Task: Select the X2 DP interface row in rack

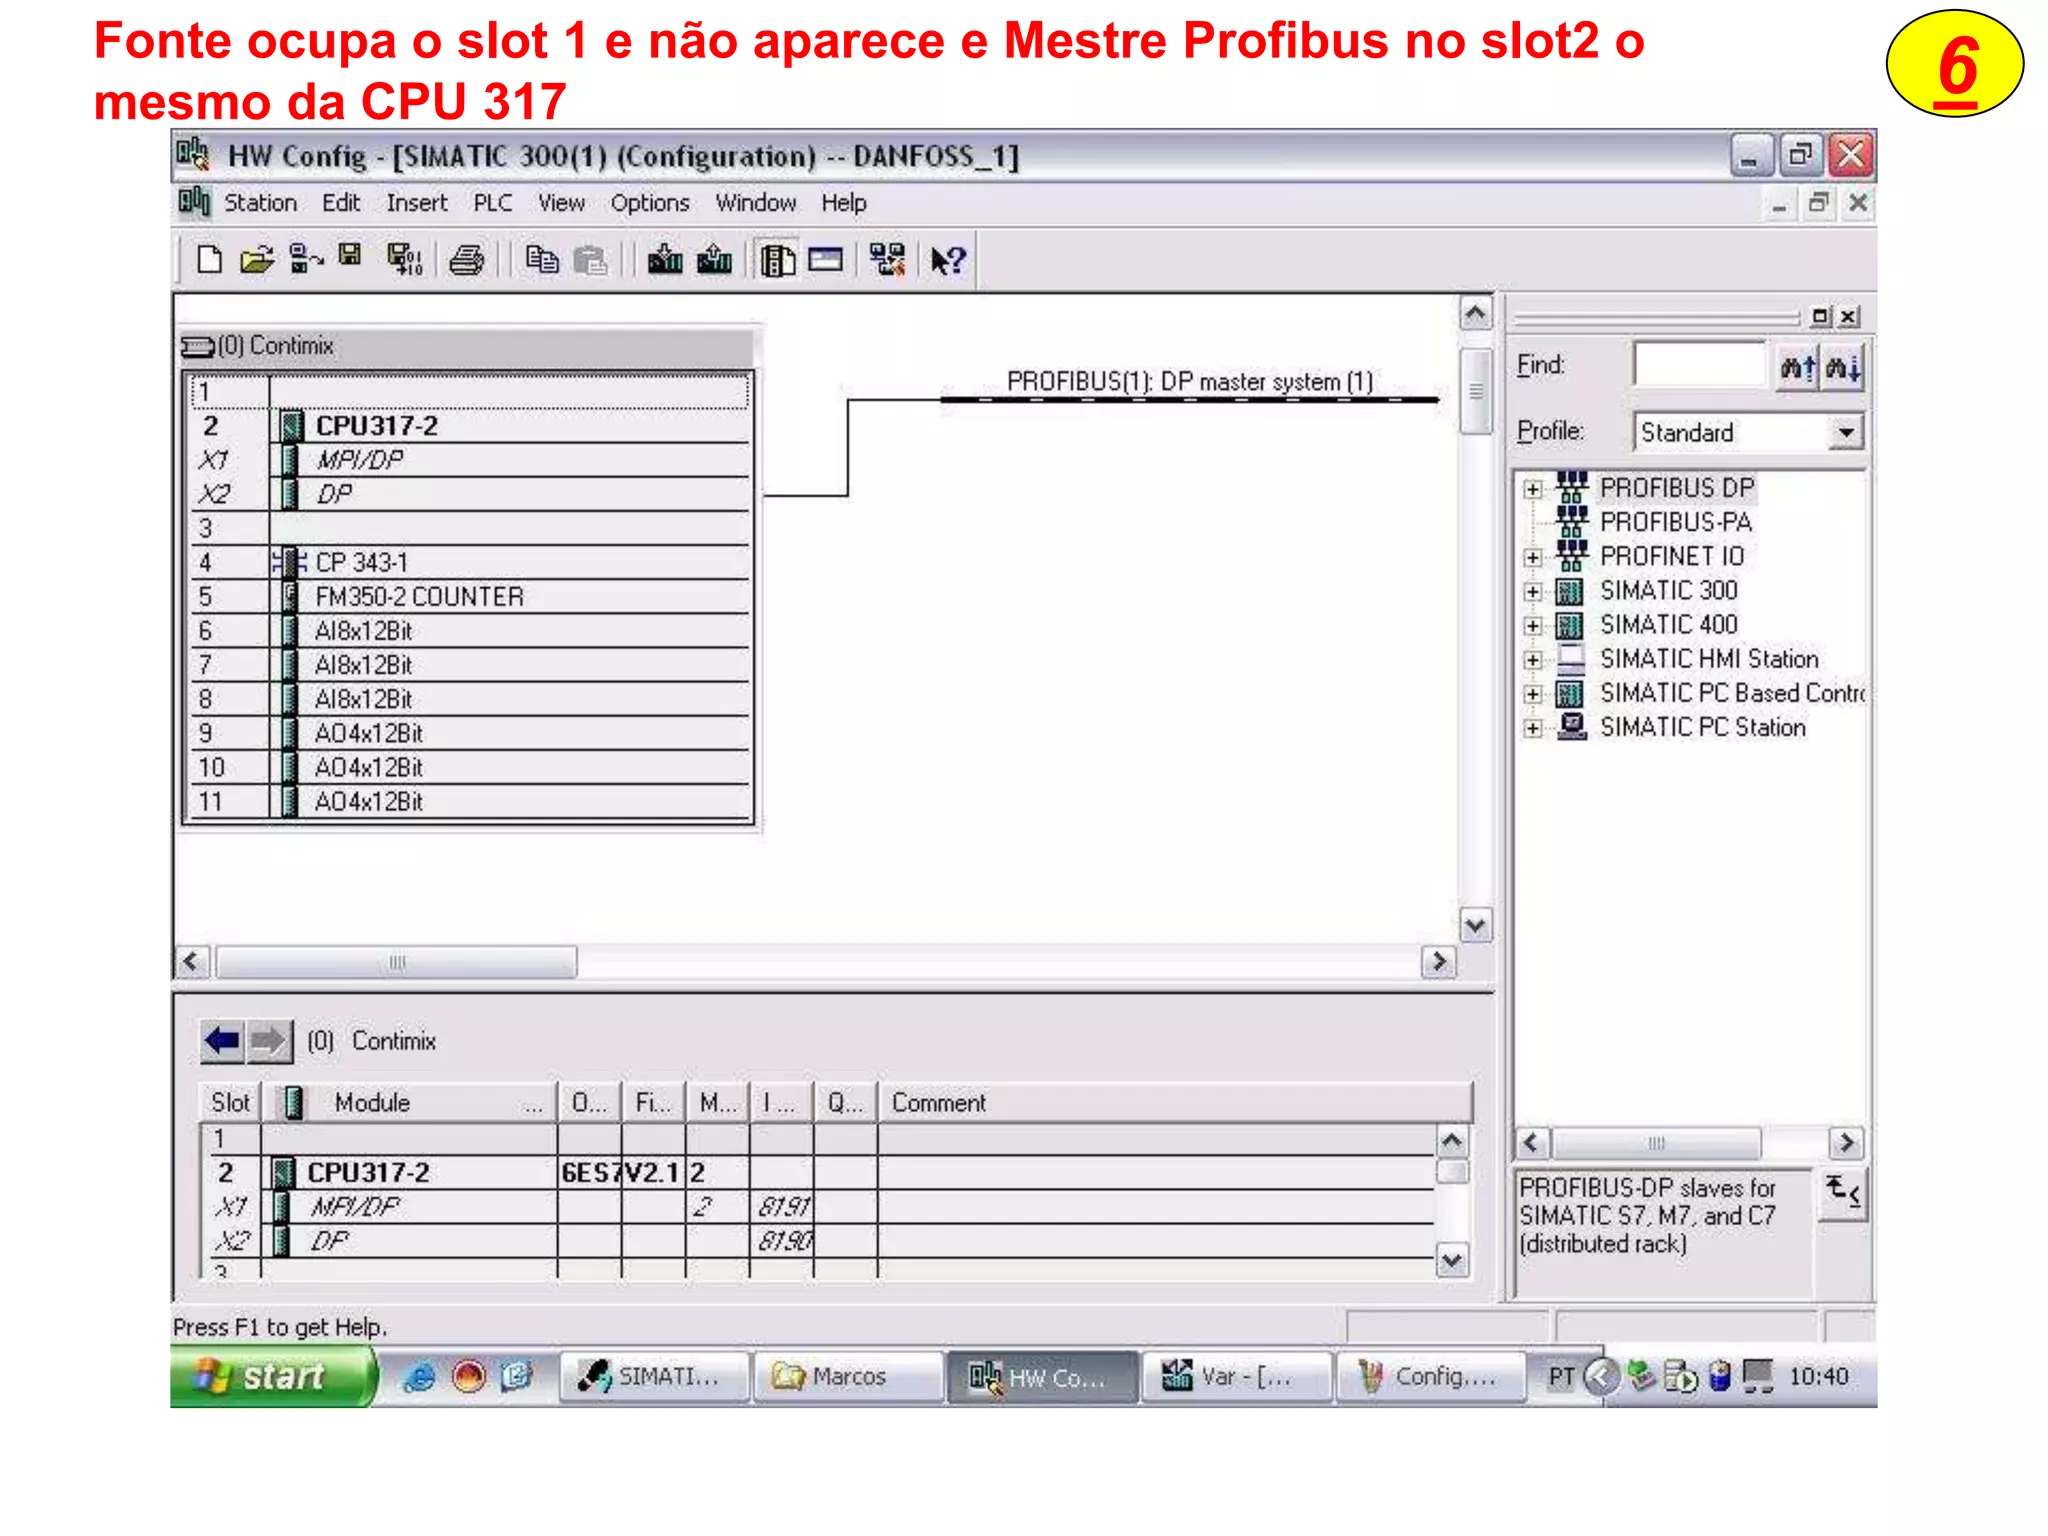Action: (470, 494)
